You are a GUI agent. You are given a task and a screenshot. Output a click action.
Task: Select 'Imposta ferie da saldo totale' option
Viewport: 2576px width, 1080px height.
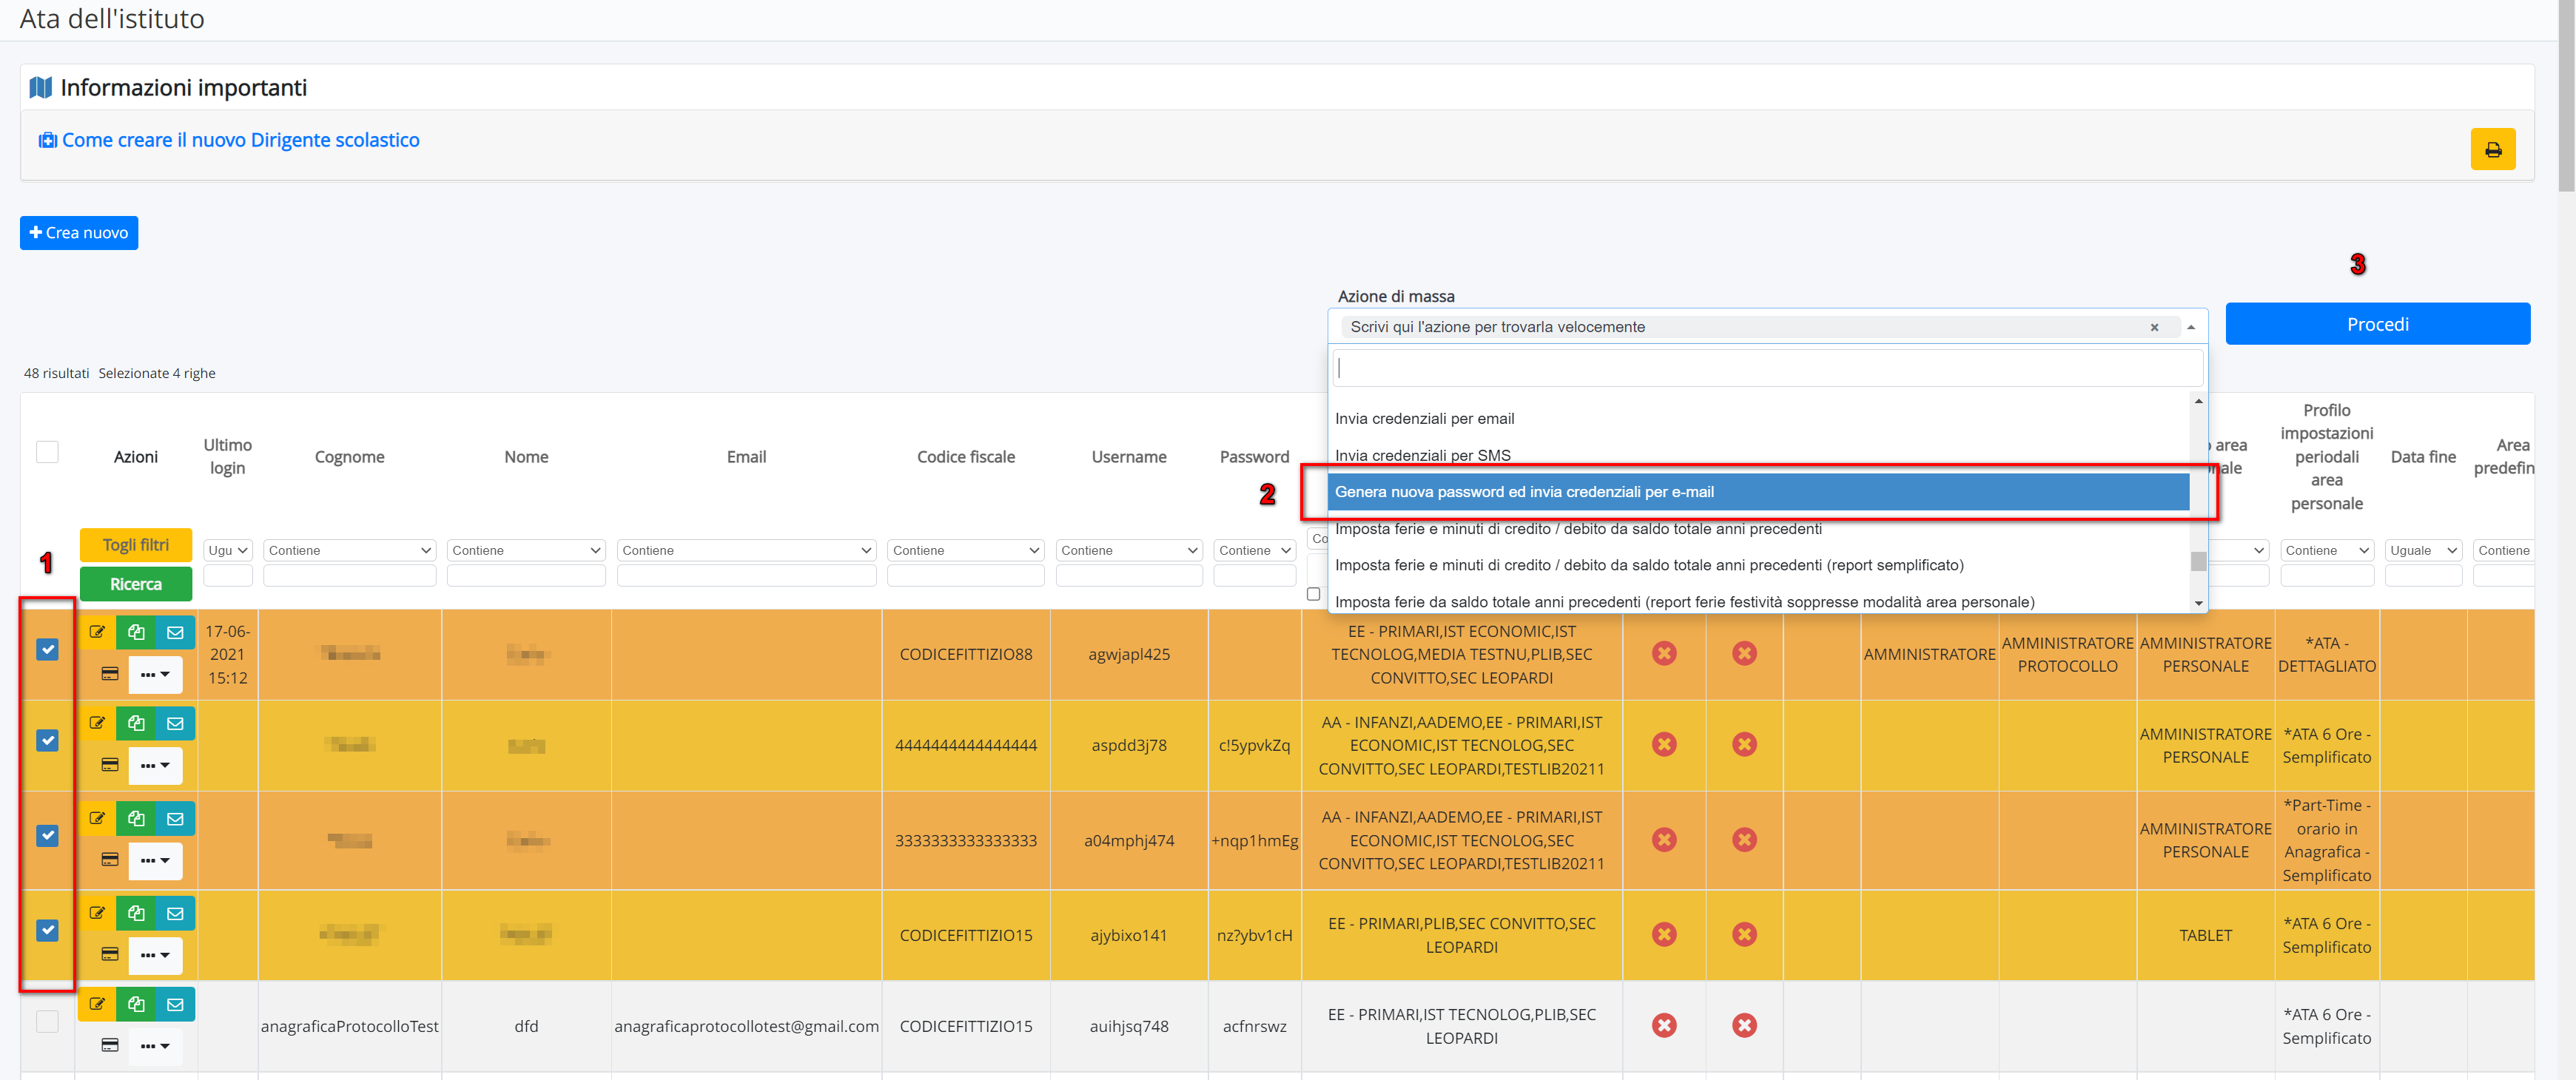click(x=1758, y=602)
